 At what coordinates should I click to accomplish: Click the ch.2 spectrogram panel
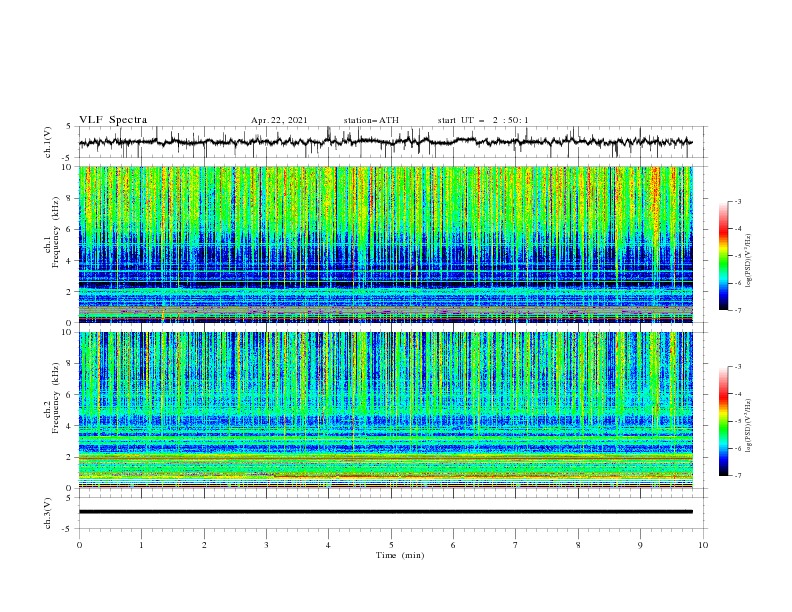(385, 410)
